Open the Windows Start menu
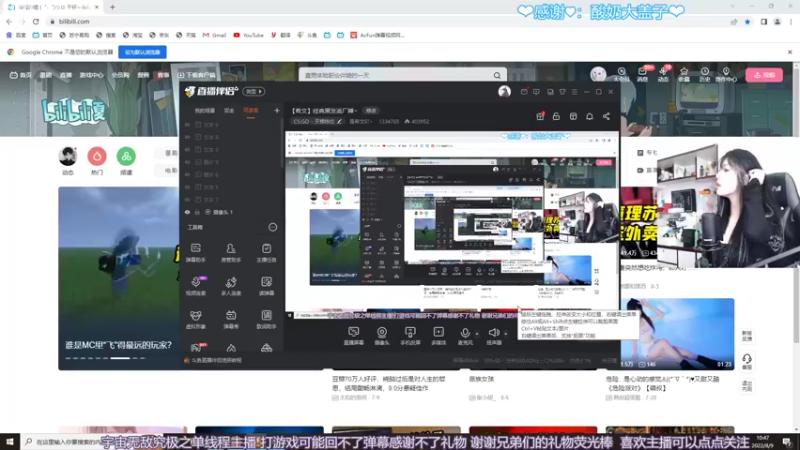The width and height of the screenshot is (800, 450). 10,442
